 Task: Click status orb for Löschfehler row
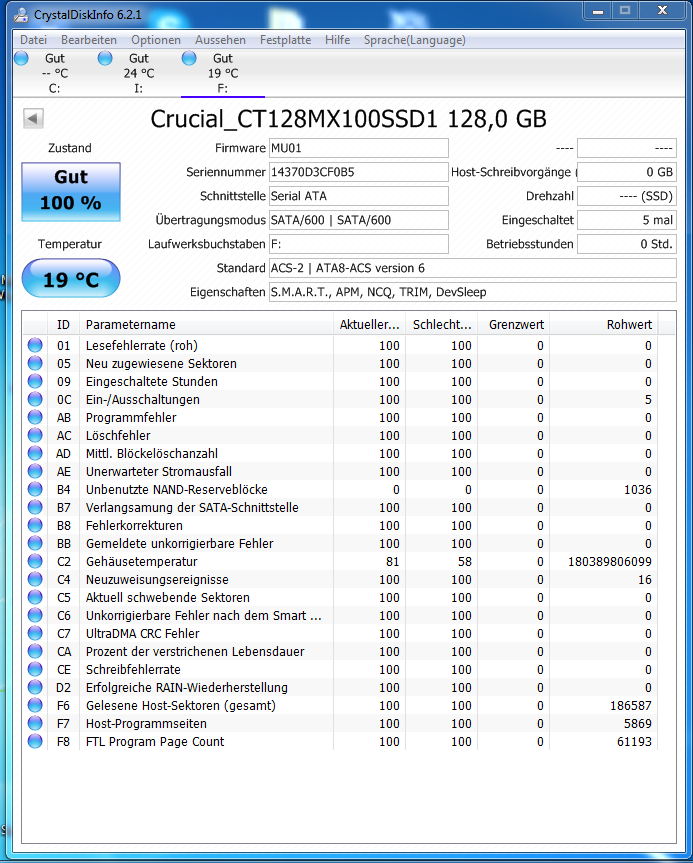[35, 435]
